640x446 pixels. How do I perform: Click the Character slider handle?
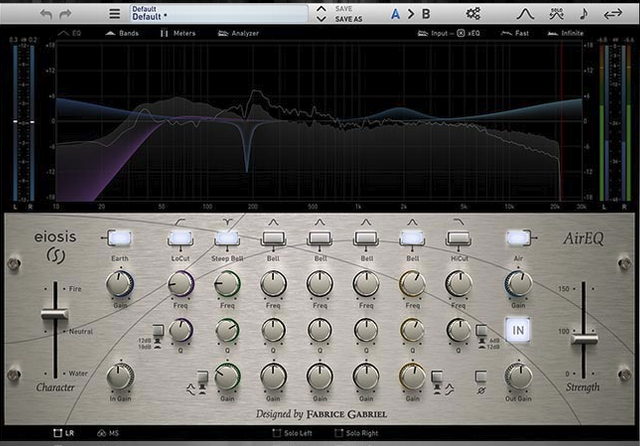pyautogui.click(x=54, y=315)
